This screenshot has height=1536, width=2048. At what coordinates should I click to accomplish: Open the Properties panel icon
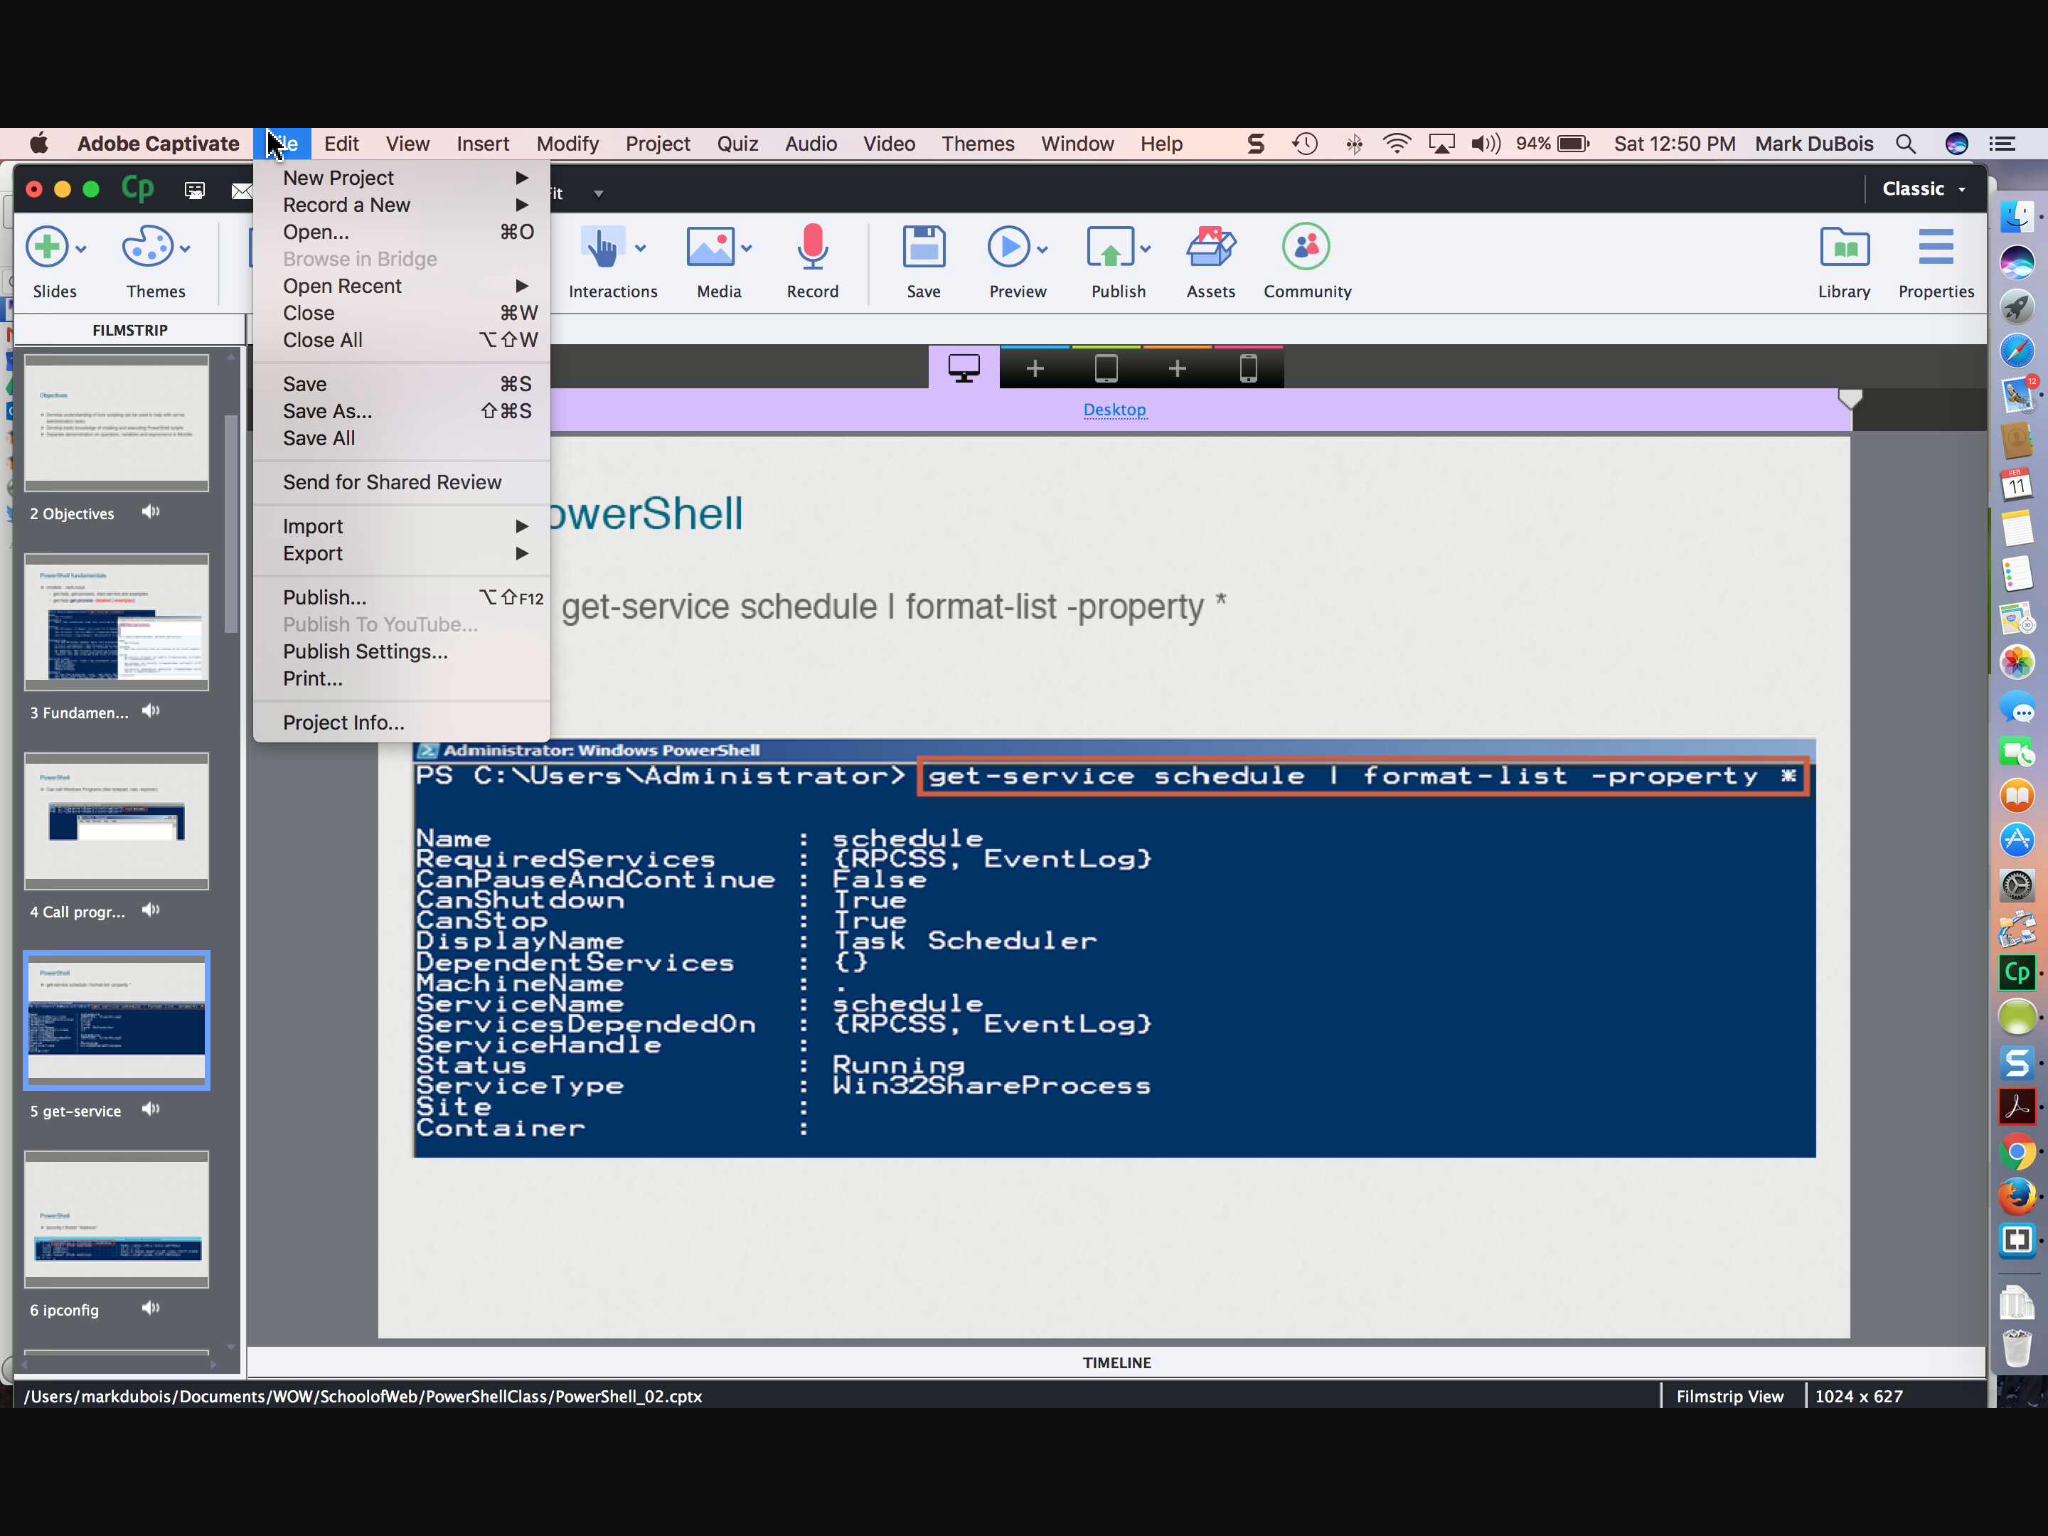click(1936, 247)
